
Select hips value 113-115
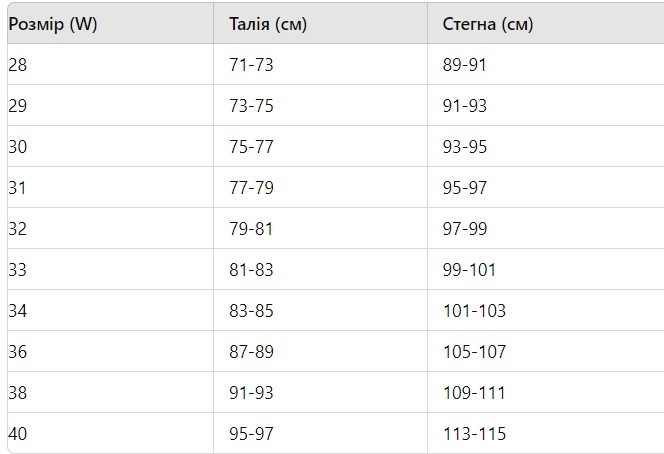pyautogui.click(x=474, y=434)
